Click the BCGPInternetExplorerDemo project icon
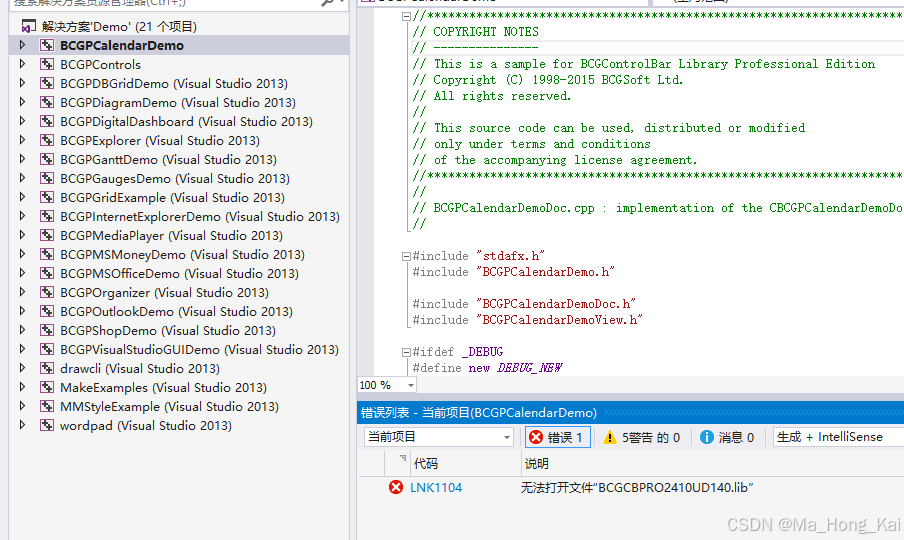This screenshot has height=540, width=904. pyautogui.click(x=47, y=216)
